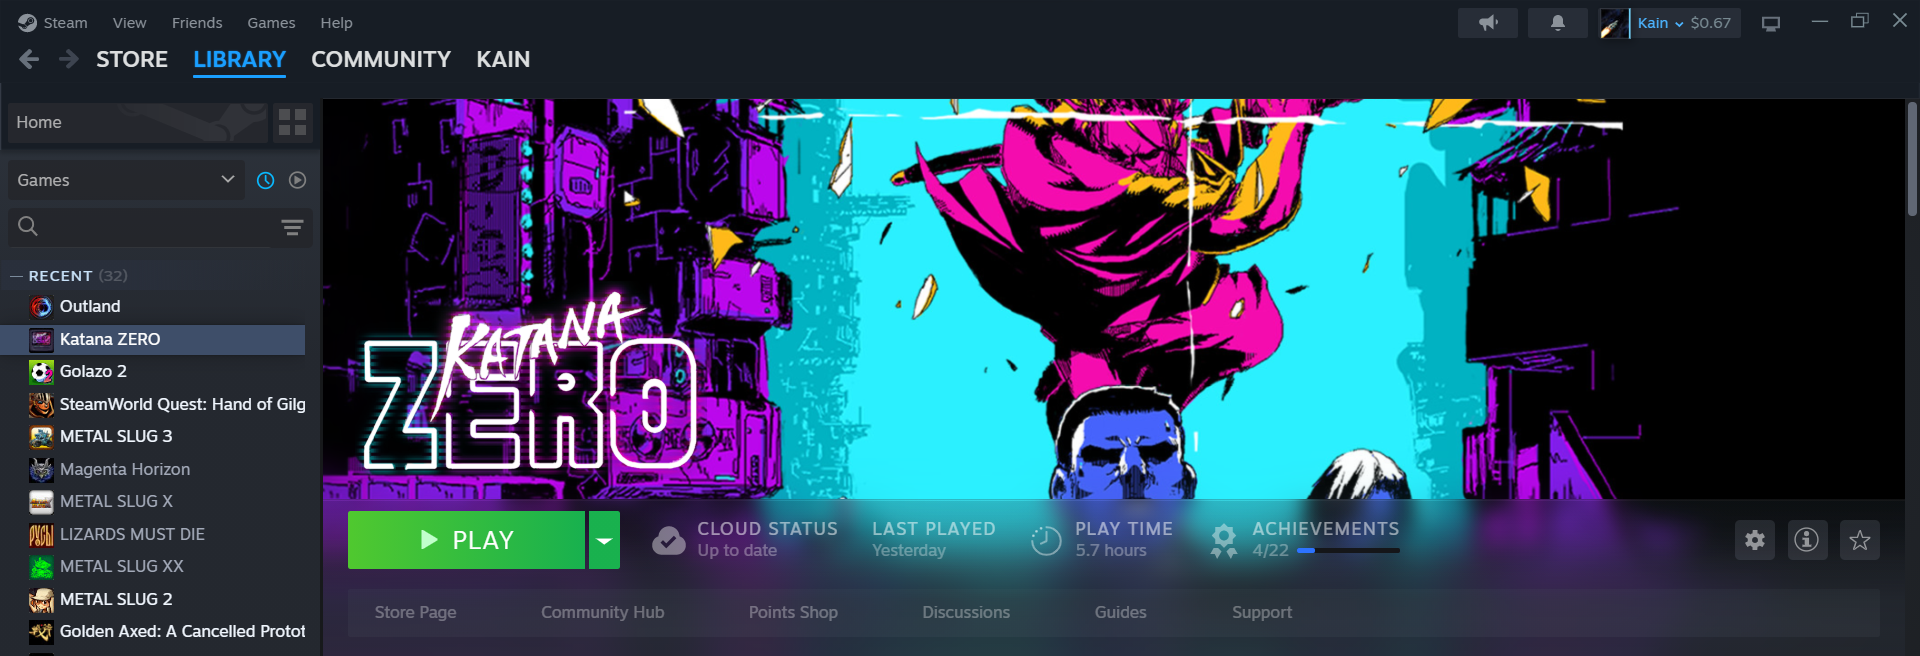Click the library search field
Image resolution: width=1920 pixels, height=656 pixels.
(x=140, y=227)
